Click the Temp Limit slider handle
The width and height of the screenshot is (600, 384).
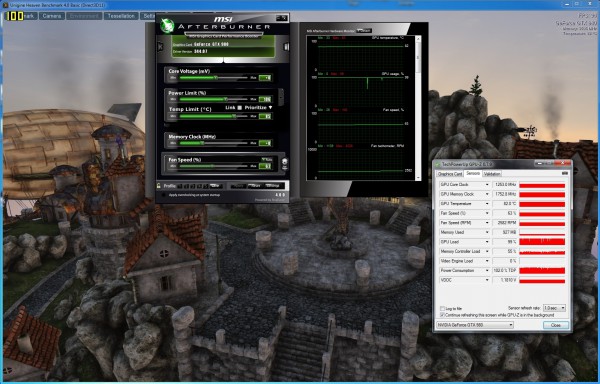click(234, 116)
